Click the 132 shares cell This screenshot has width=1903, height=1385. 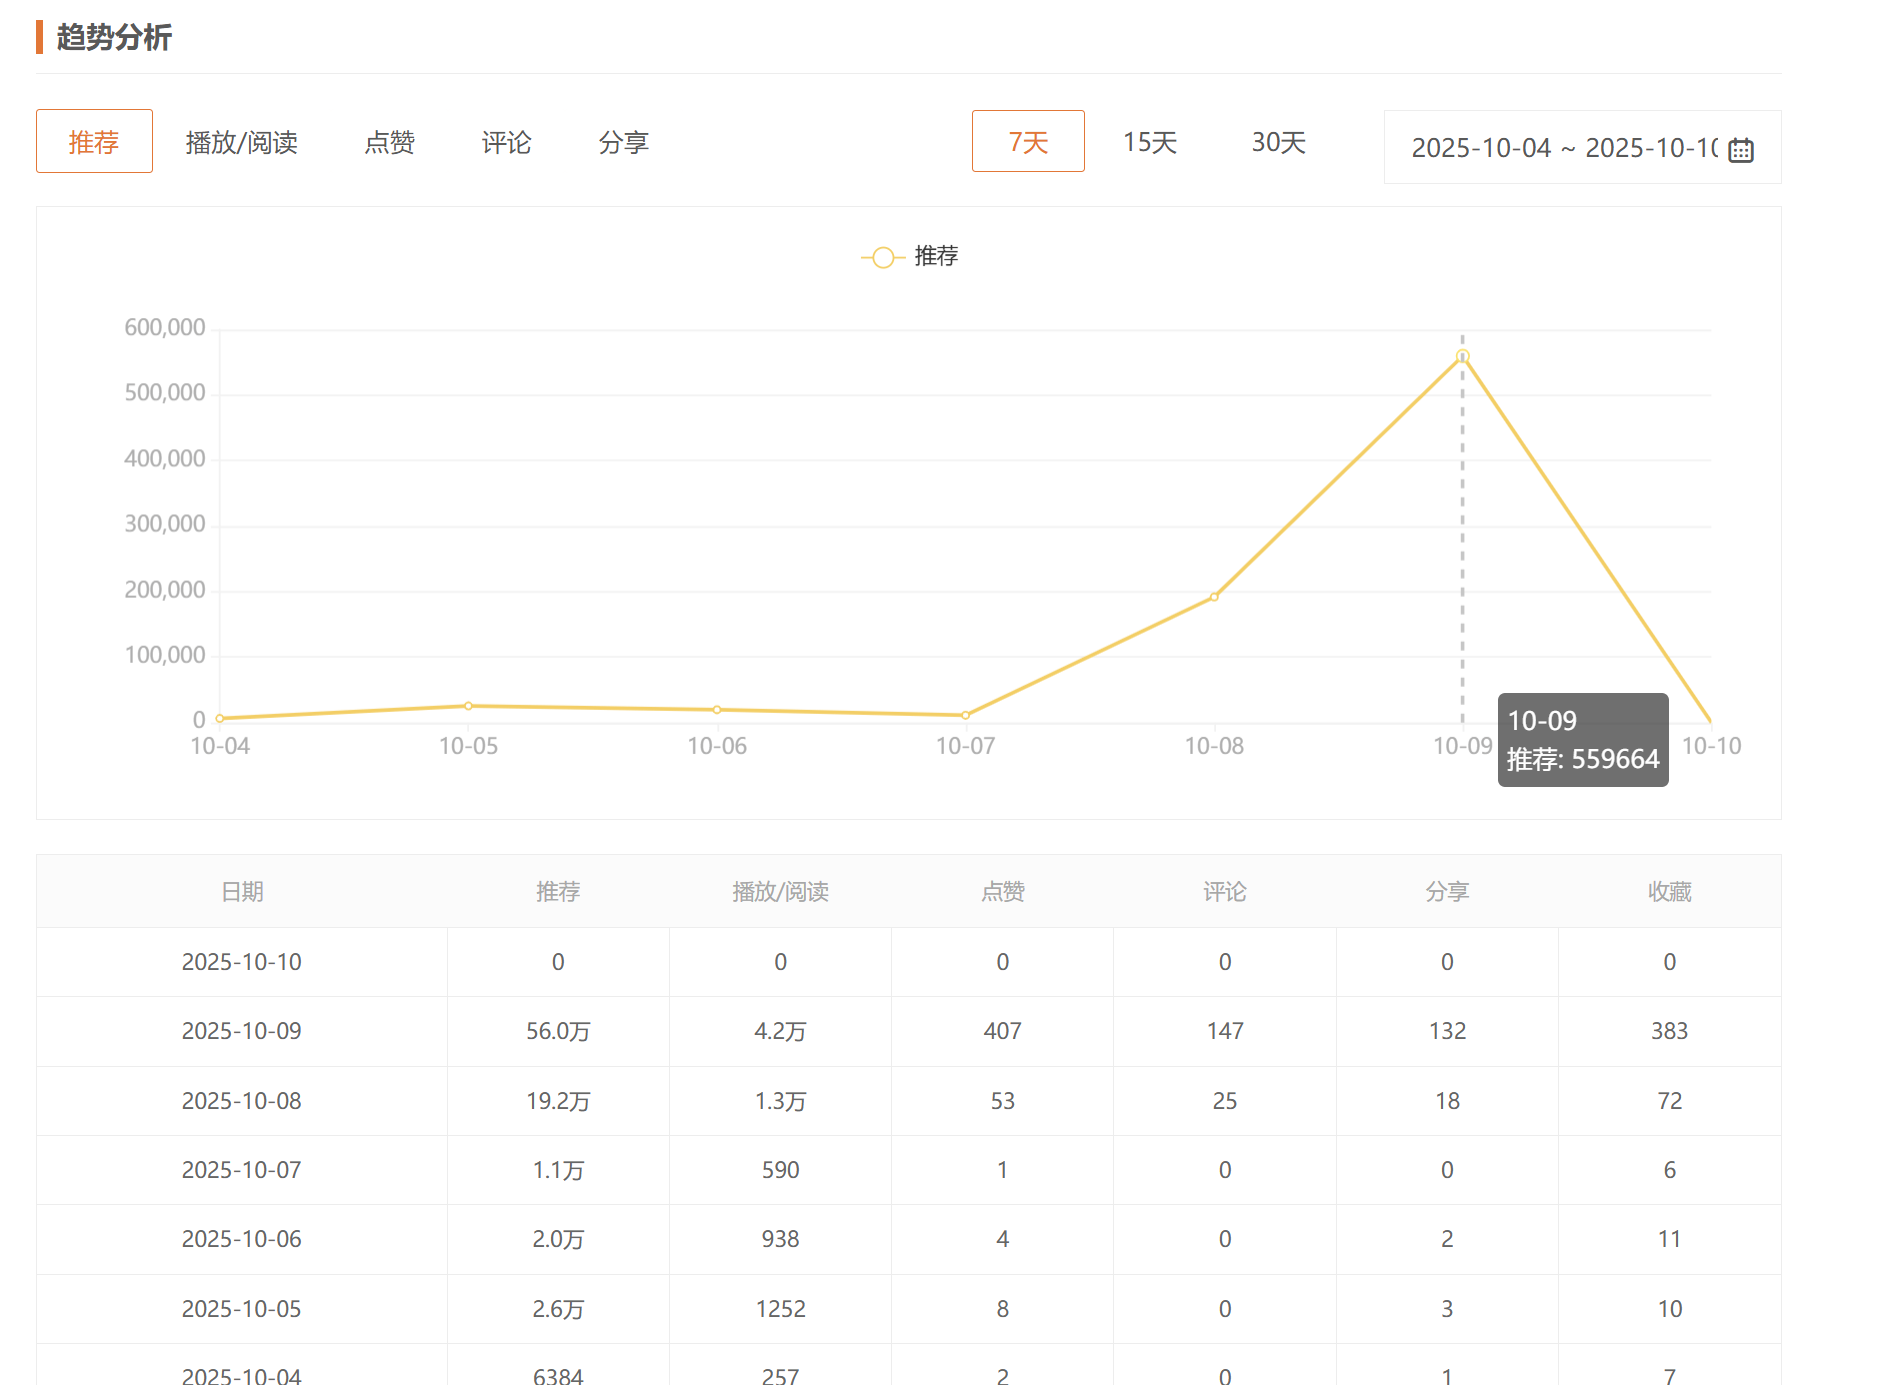1447,1031
